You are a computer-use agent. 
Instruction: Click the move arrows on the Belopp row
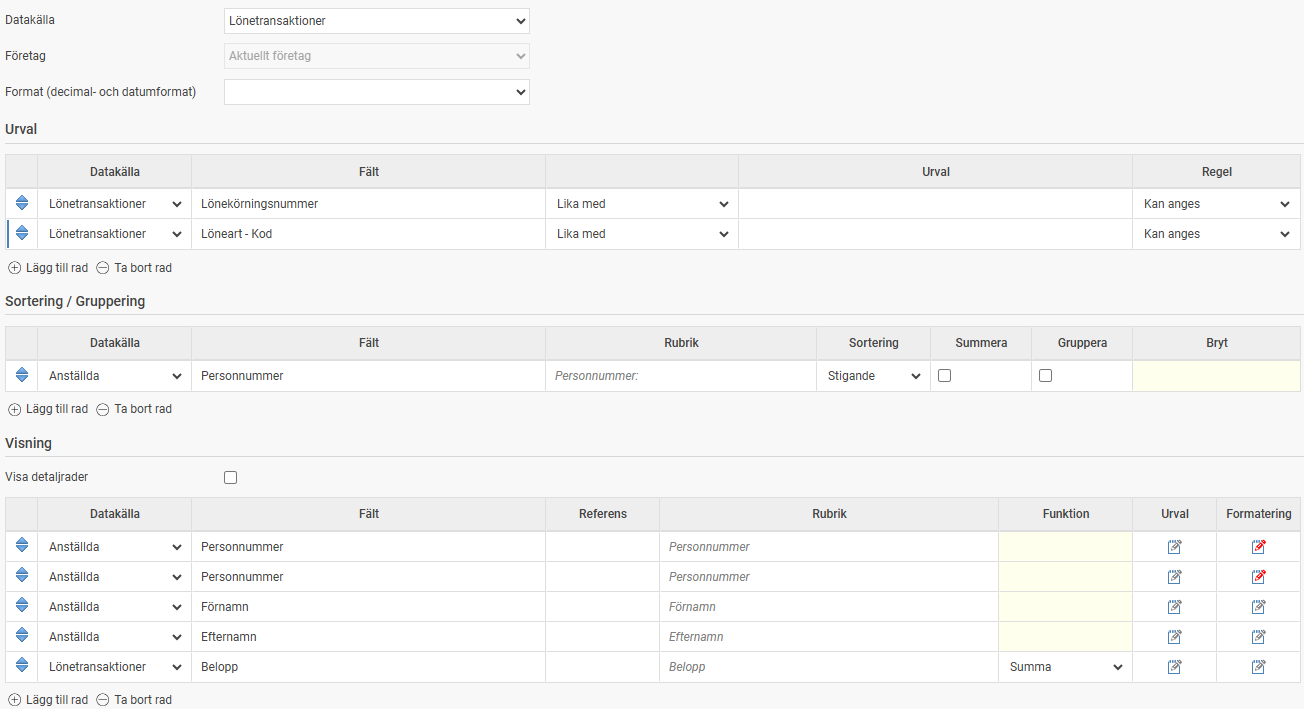tap(22, 667)
